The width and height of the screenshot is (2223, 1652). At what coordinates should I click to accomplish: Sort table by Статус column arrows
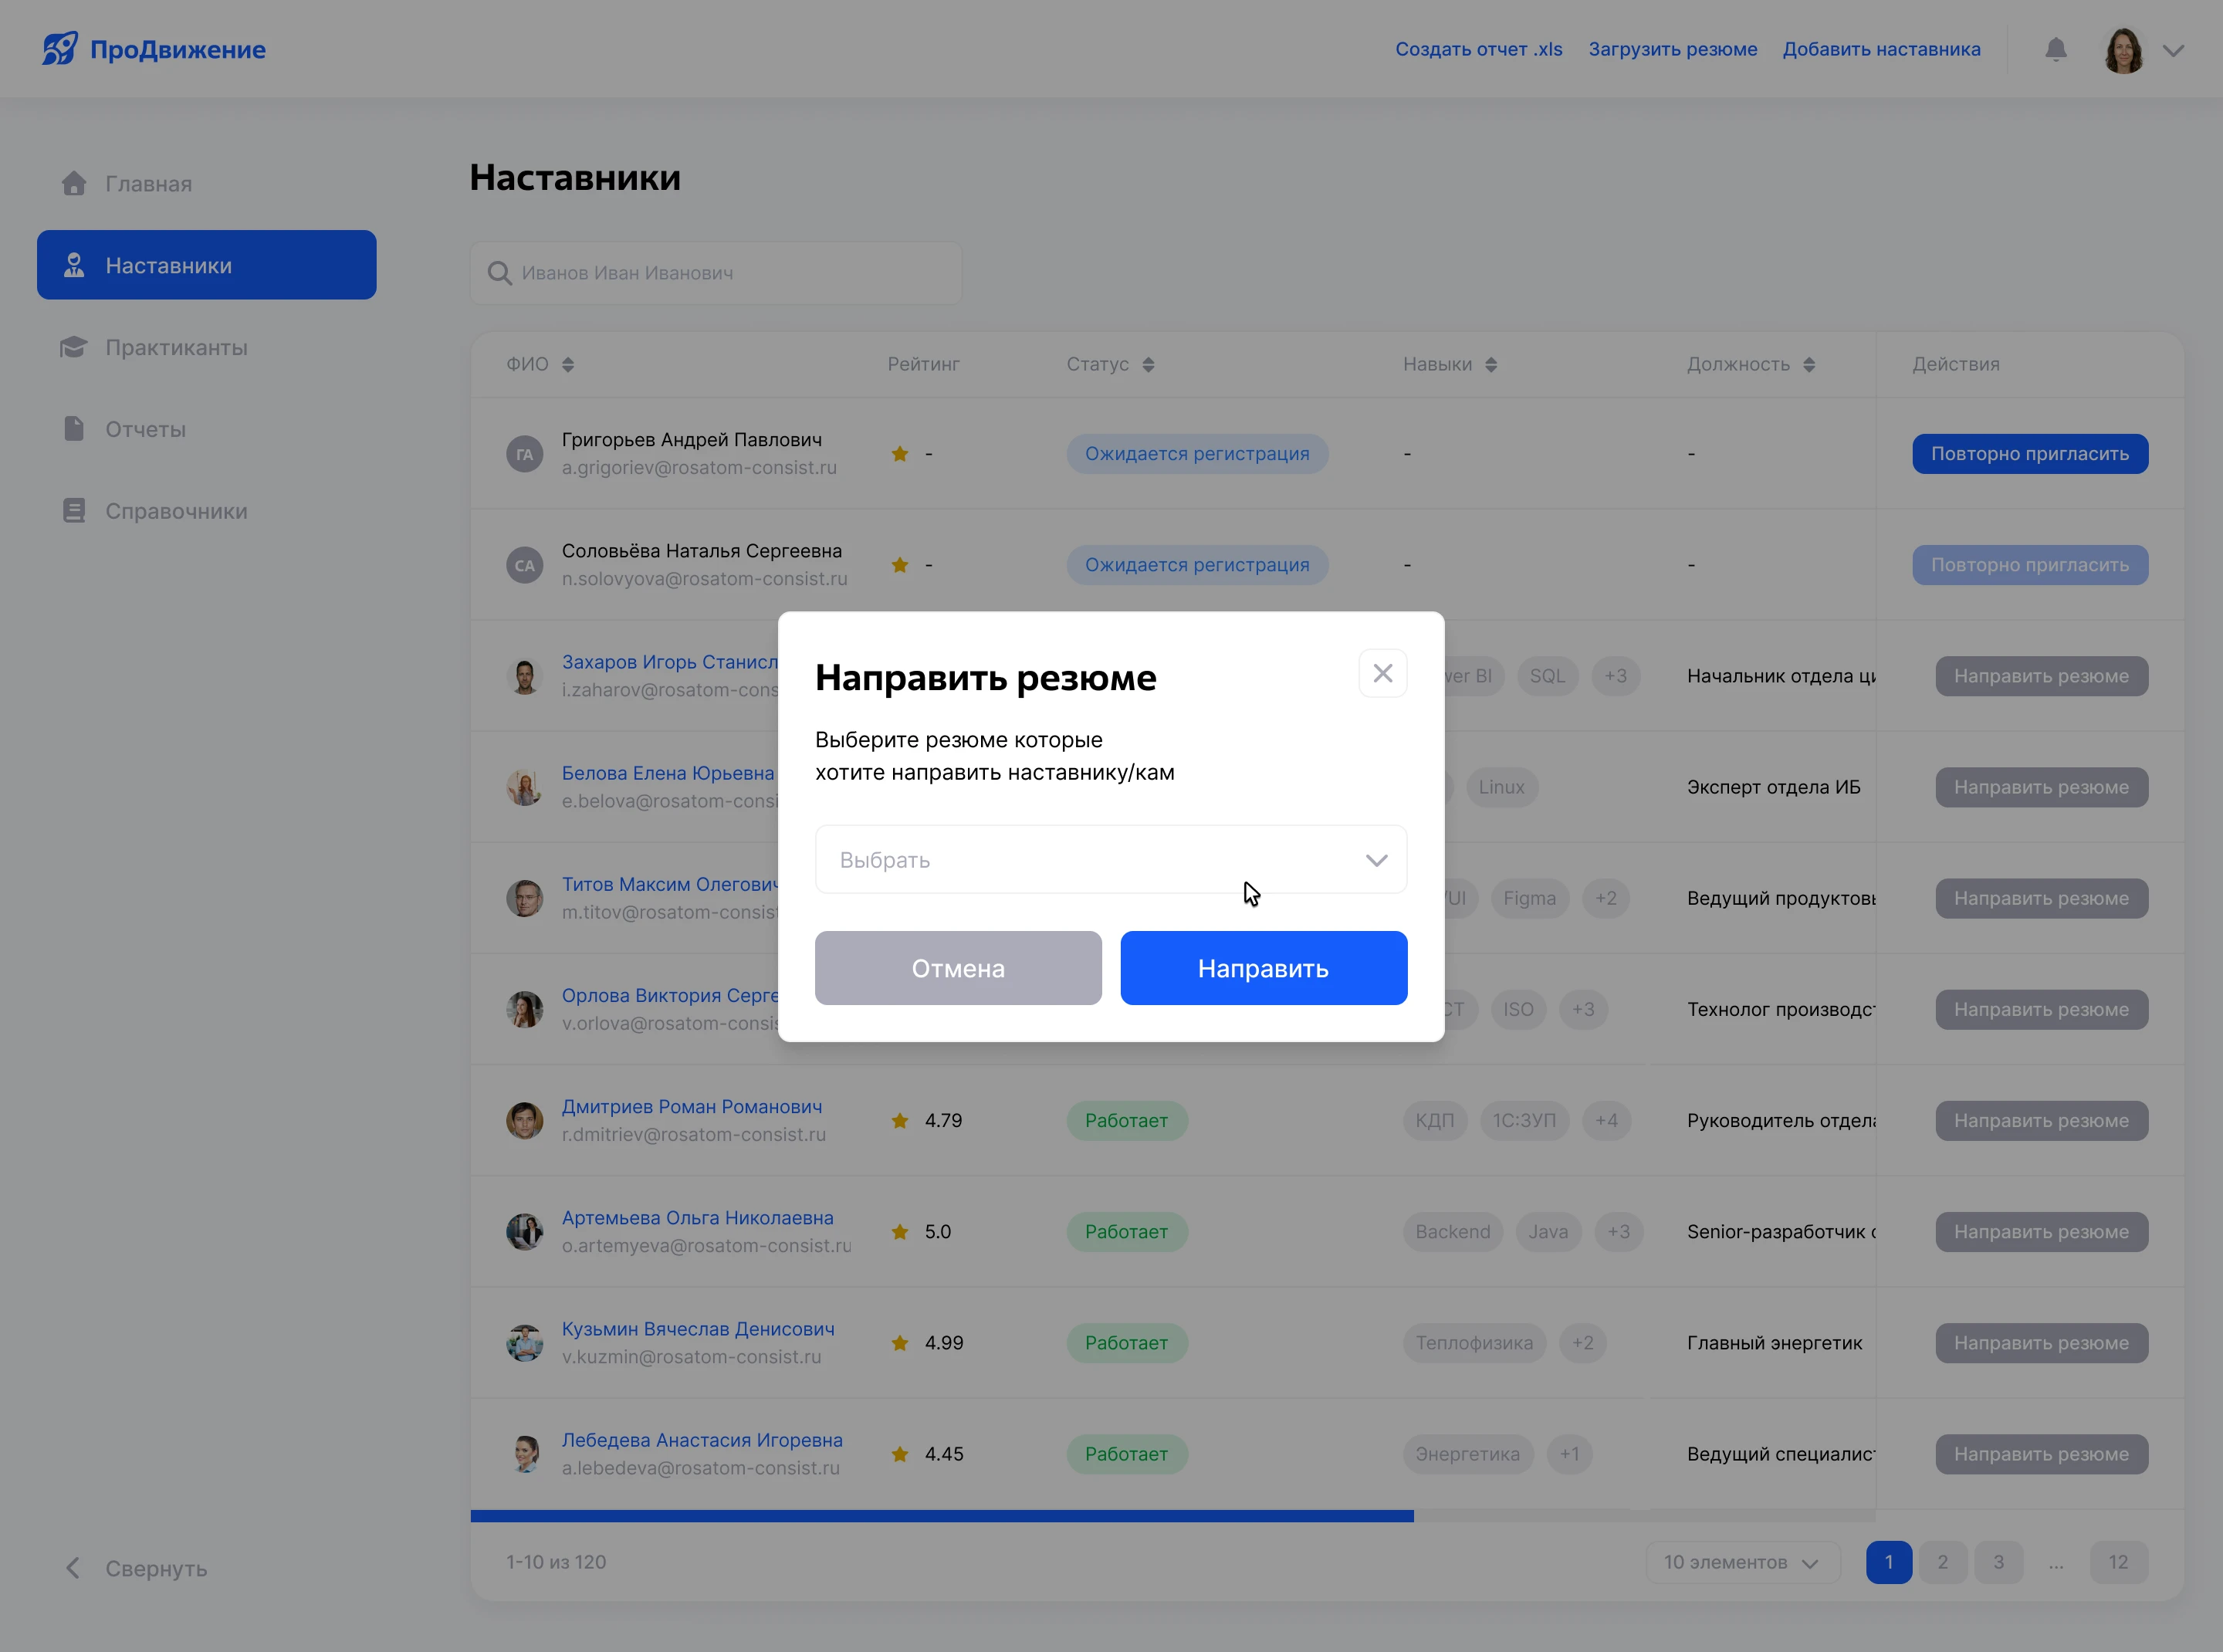tap(1148, 364)
